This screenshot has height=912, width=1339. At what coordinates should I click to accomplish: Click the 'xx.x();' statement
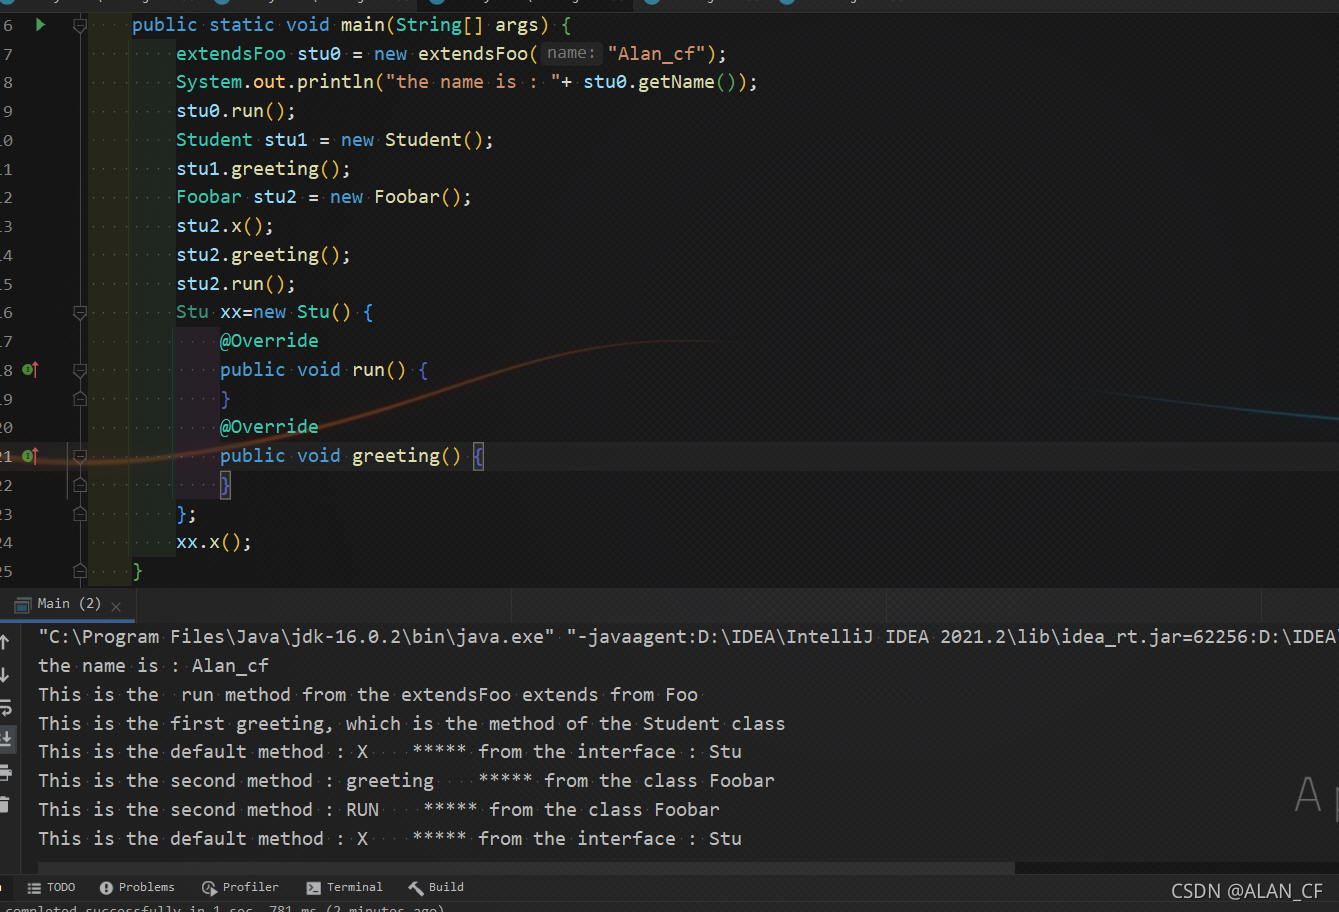coord(214,543)
